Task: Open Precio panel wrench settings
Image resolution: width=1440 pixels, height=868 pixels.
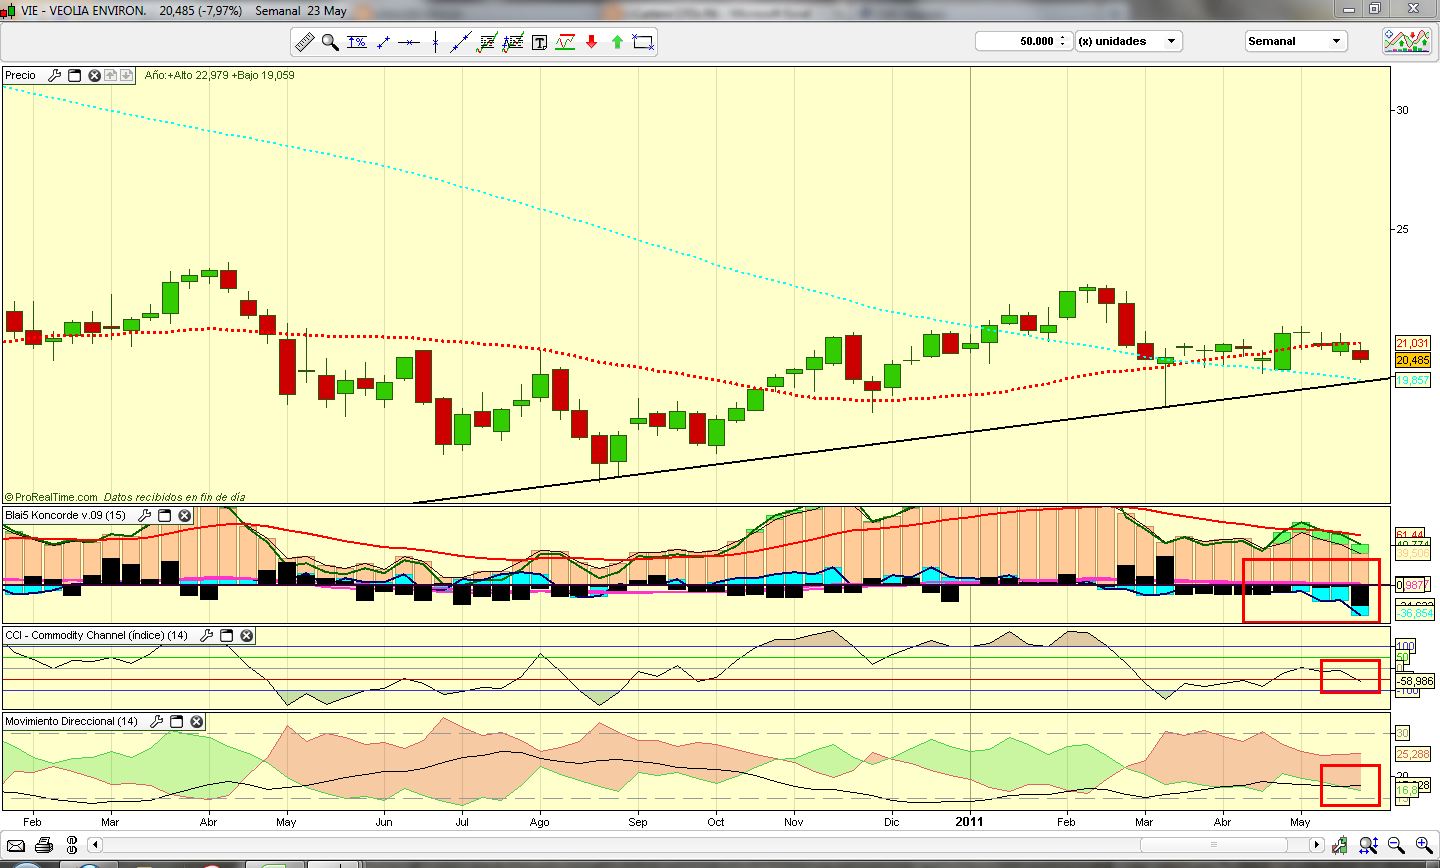Action: (55, 75)
